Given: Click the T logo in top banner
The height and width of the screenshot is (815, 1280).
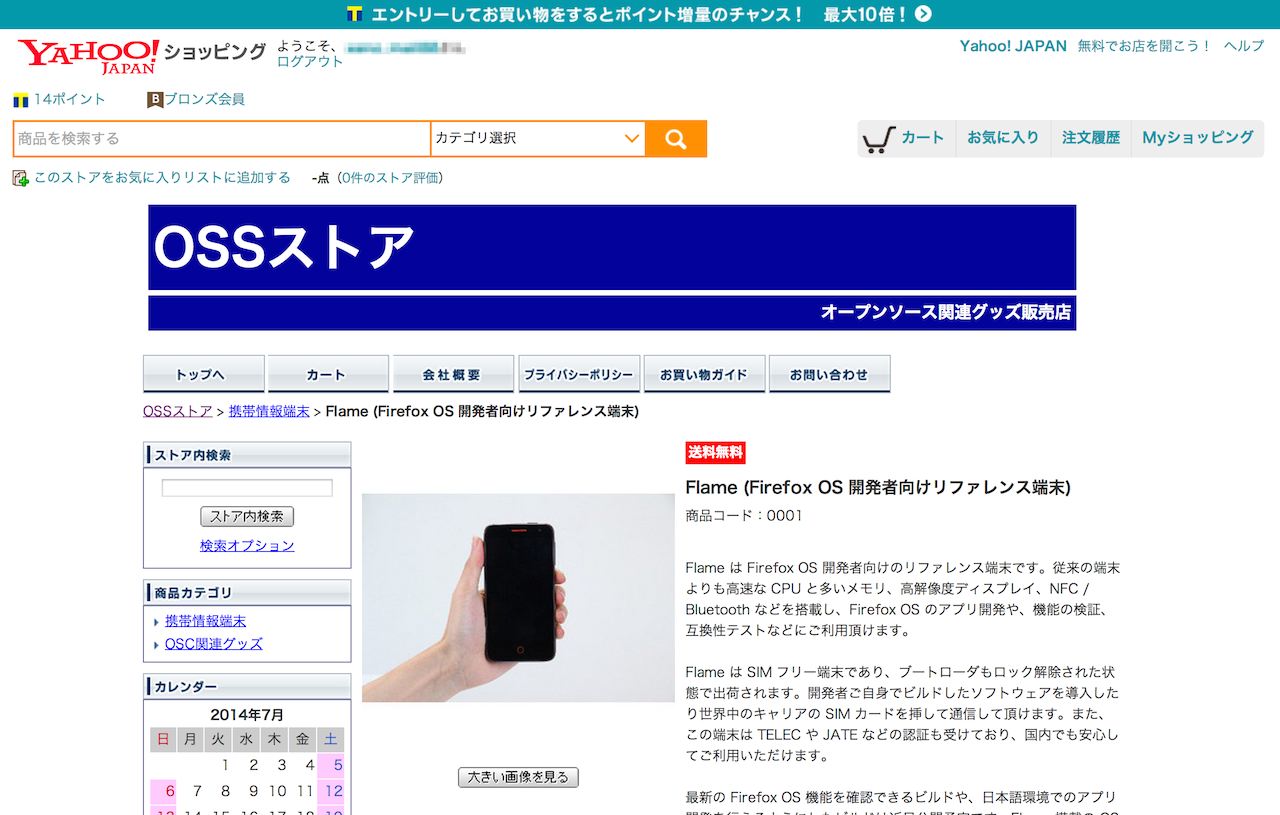Looking at the screenshot, I should 354,14.
